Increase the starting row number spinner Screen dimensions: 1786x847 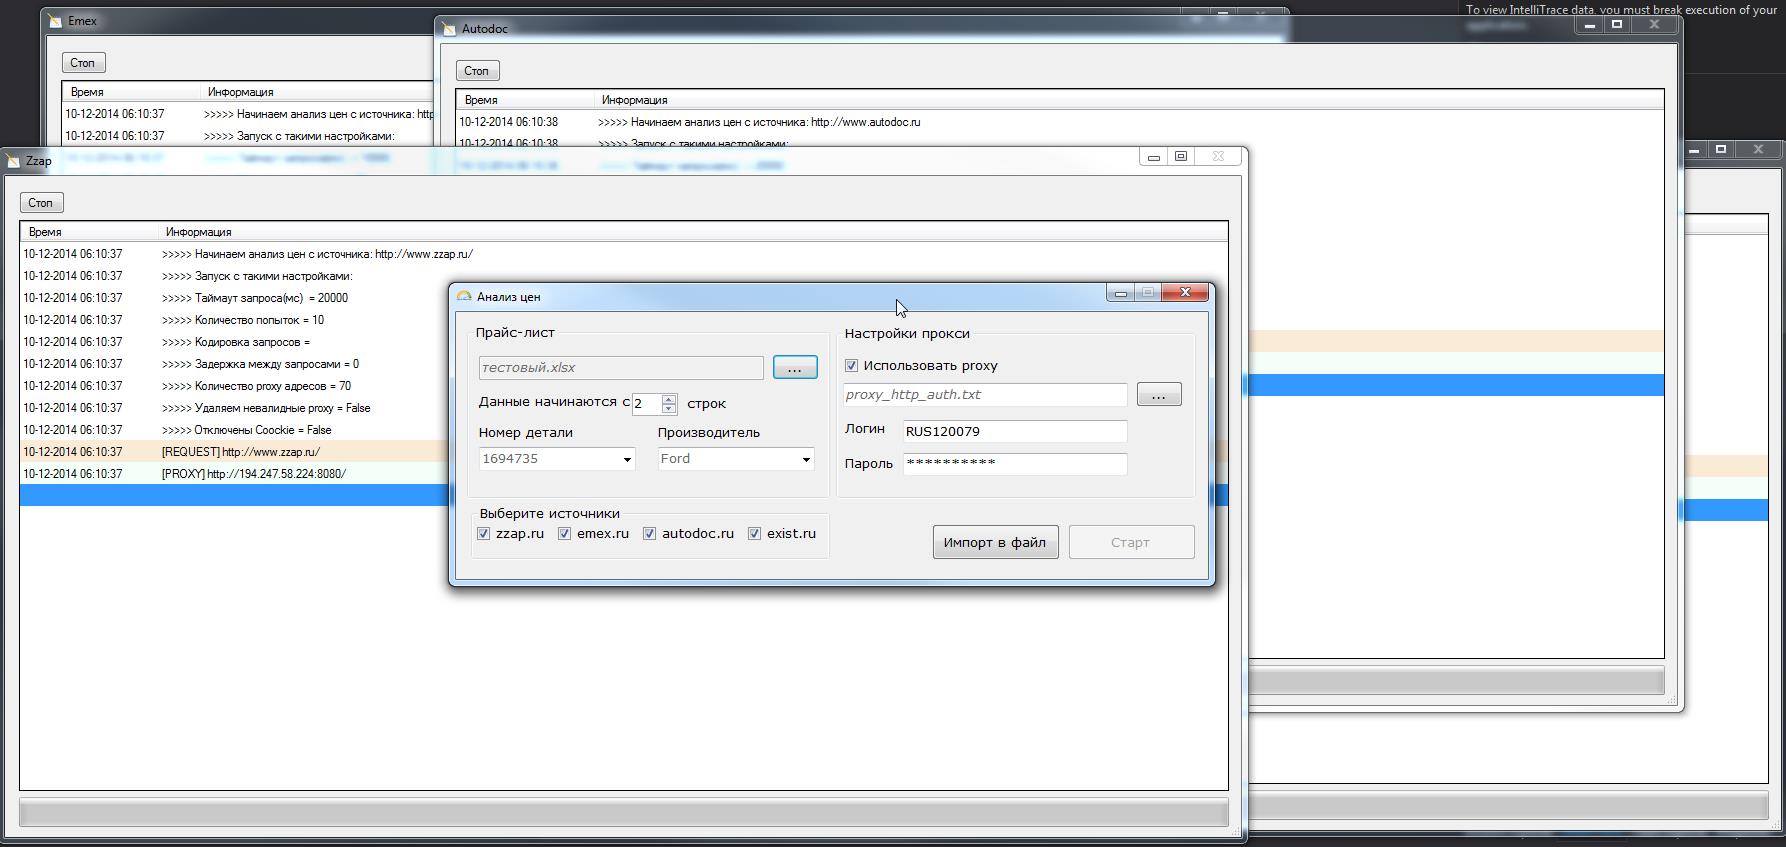669,399
